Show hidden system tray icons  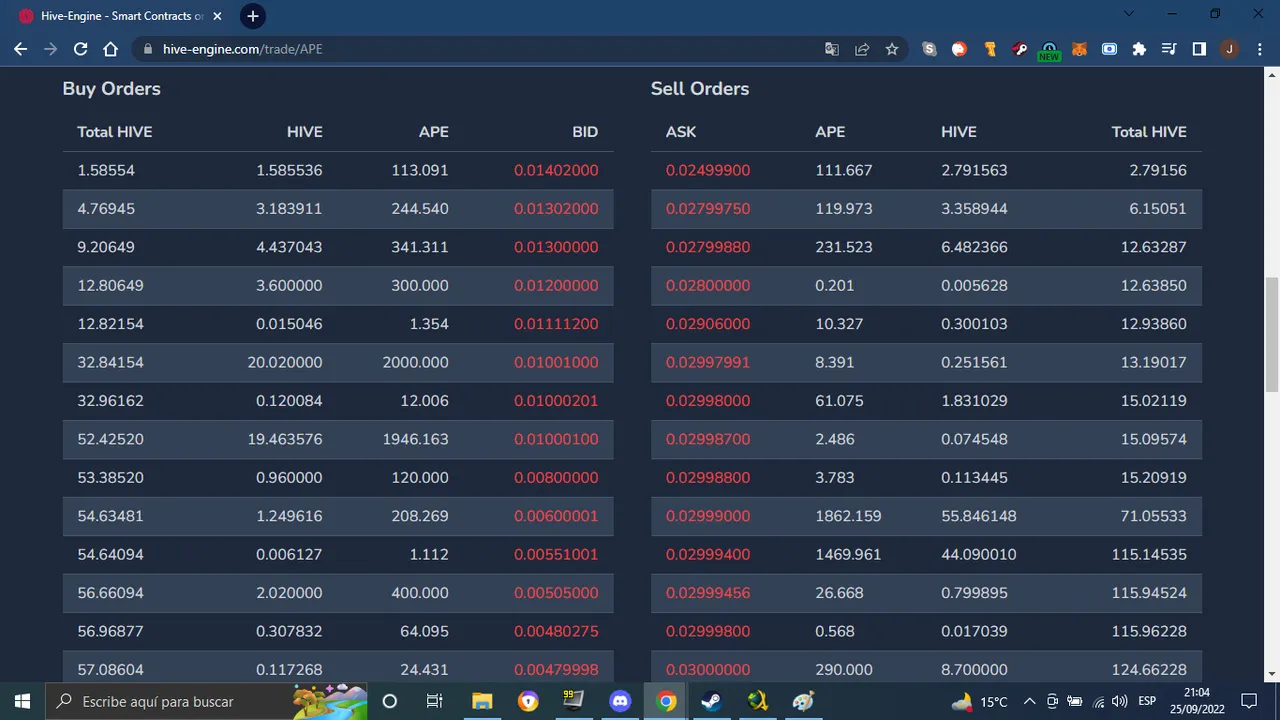(1029, 701)
